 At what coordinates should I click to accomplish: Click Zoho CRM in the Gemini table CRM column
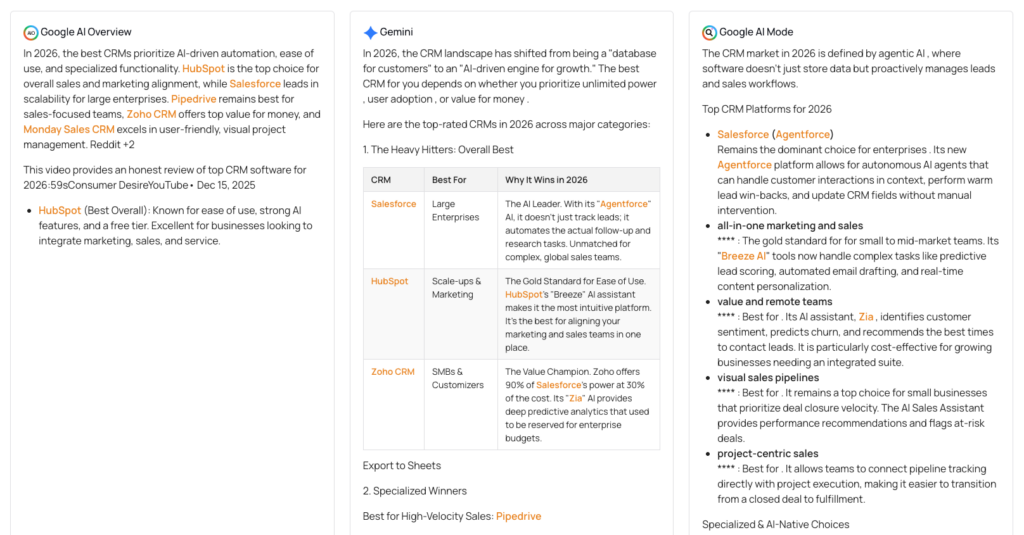tap(392, 372)
